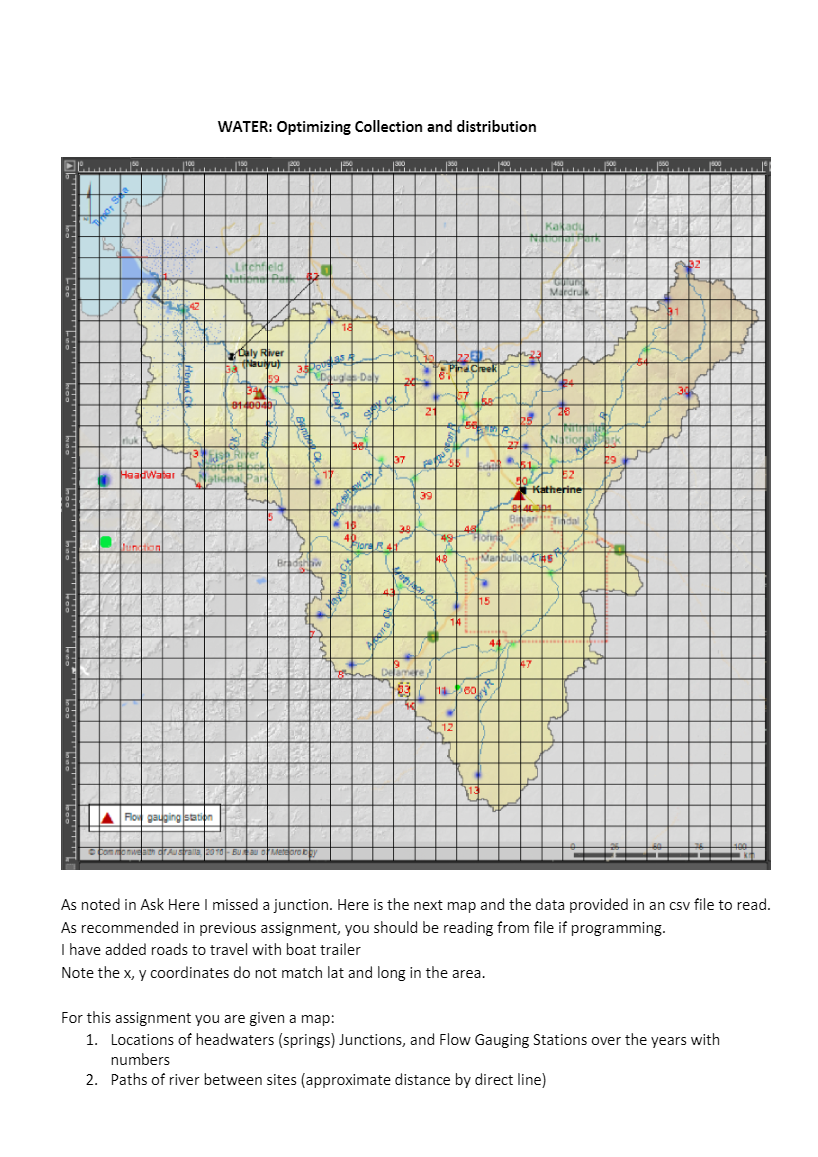Viewport: 818px width, 1157px height.
Task: Click the blue highway marker above Pine Creek
Action: coord(476,356)
